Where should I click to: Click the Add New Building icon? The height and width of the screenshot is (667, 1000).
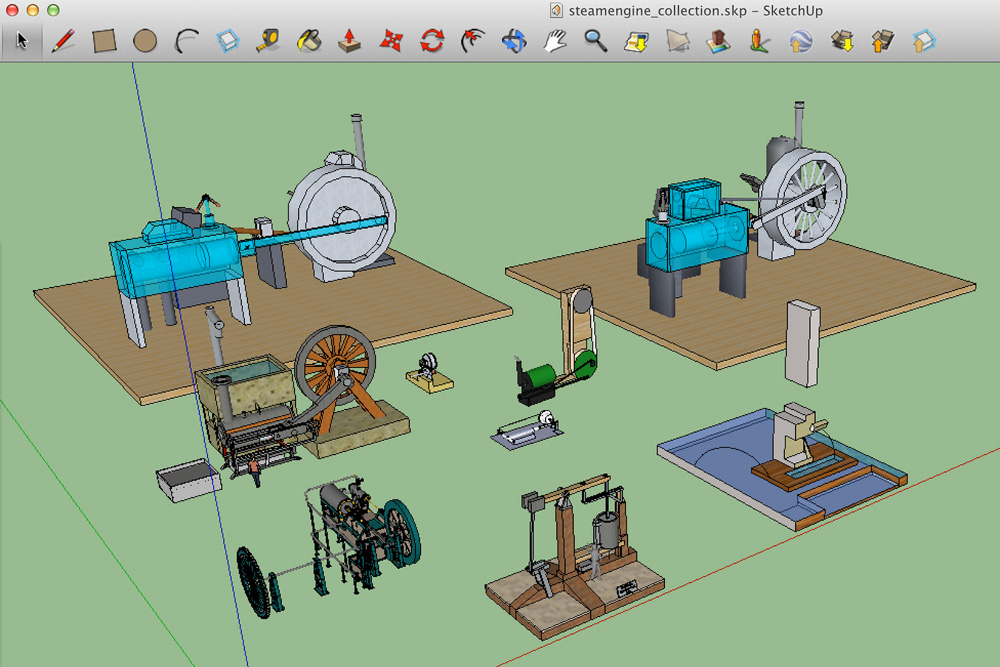tap(719, 41)
